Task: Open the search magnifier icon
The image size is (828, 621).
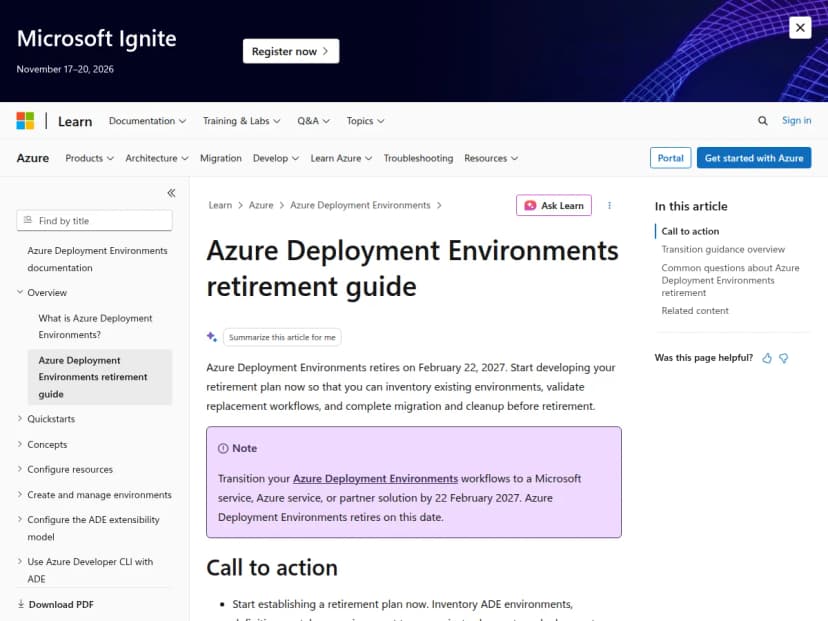Action: point(763,121)
